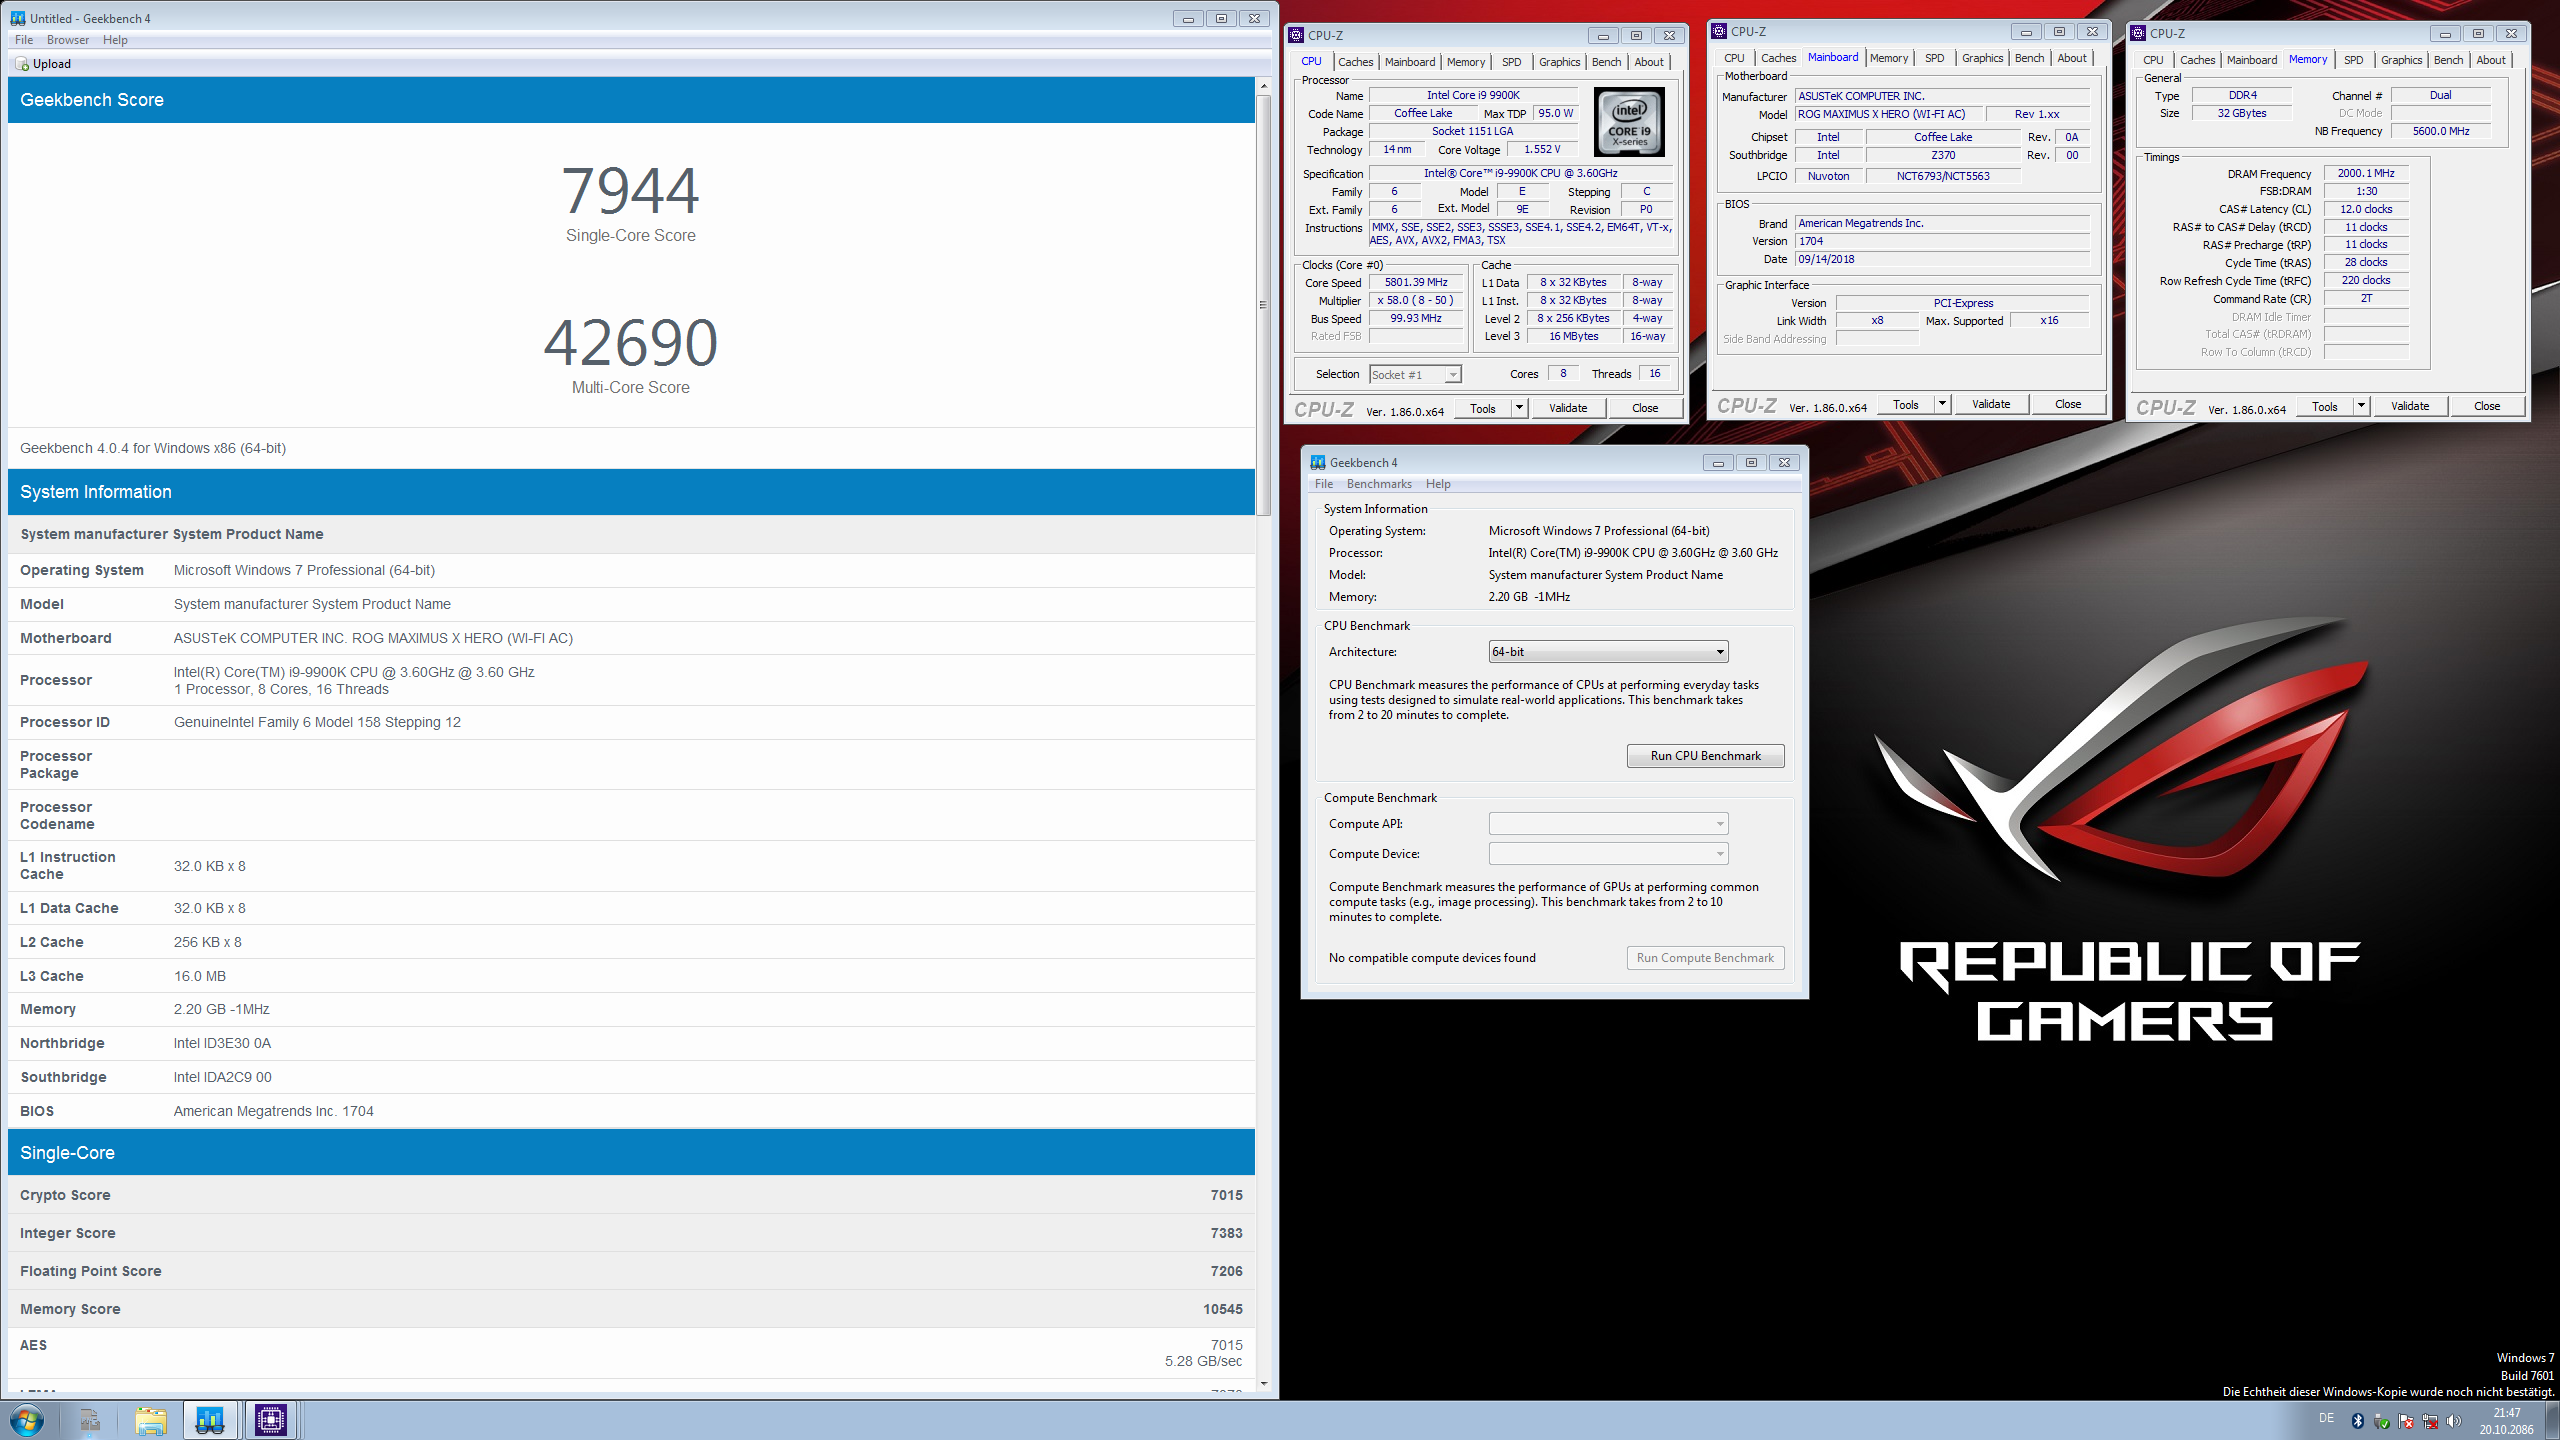2560x1440 pixels.
Task: Click the scroll-up arrow in Geekbench results
Action: (1263, 86)
